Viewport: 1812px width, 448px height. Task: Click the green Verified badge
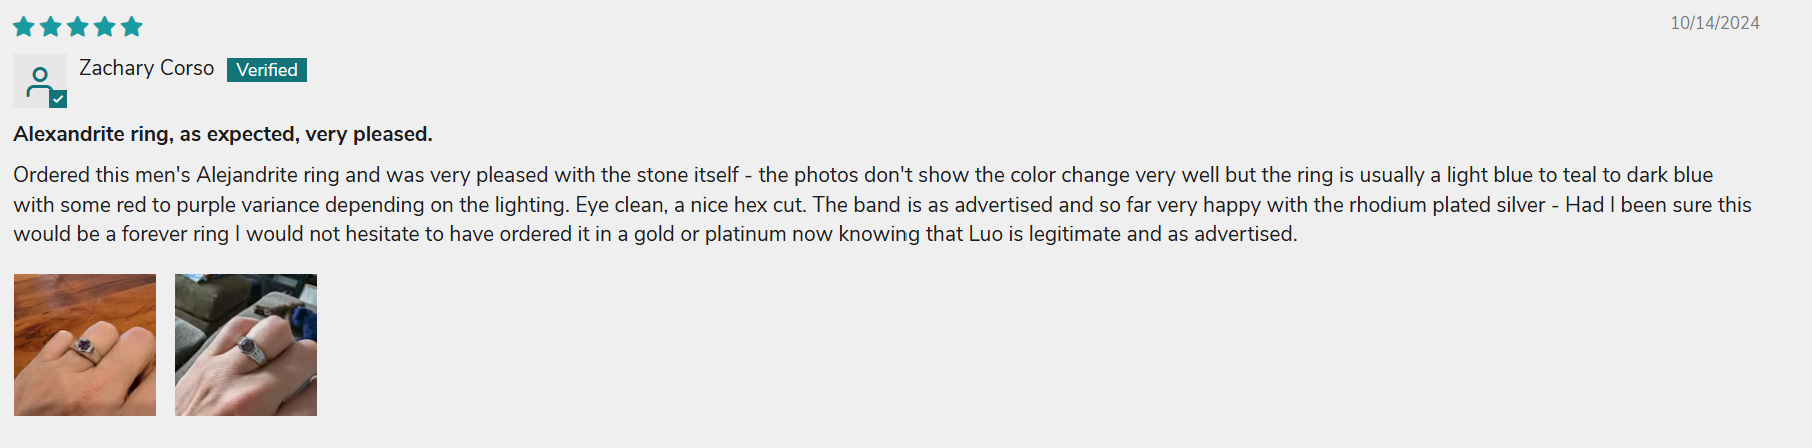point(267,70)
